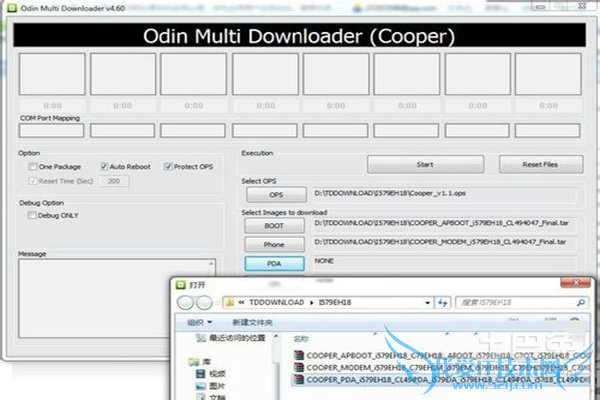Click the Phone file path field

coord(444,244)
